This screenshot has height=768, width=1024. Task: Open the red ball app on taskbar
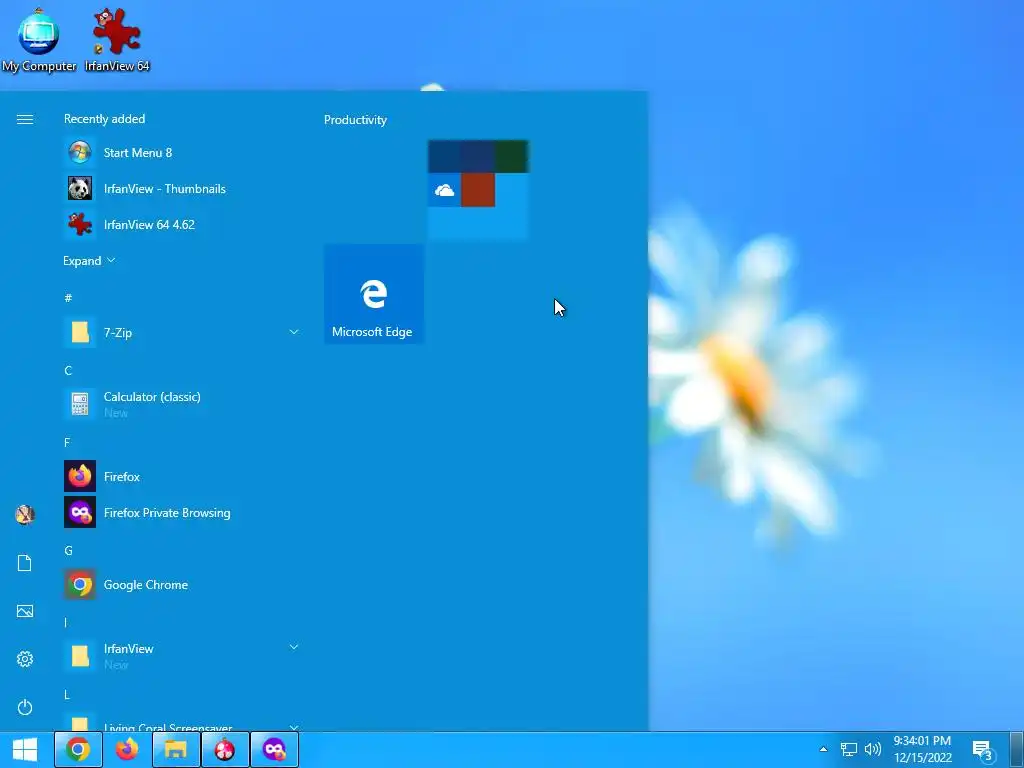[x=225, y=749]
